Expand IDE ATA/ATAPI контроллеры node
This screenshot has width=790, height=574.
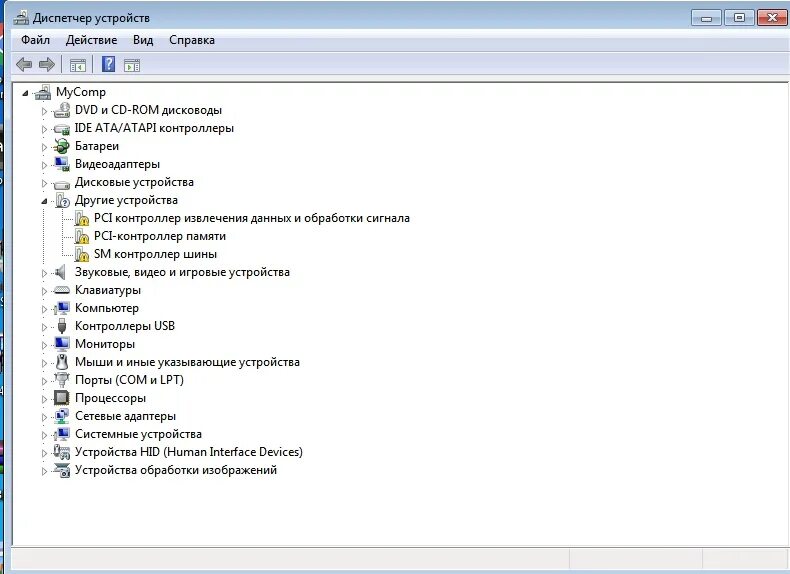(x=44, y=130)
